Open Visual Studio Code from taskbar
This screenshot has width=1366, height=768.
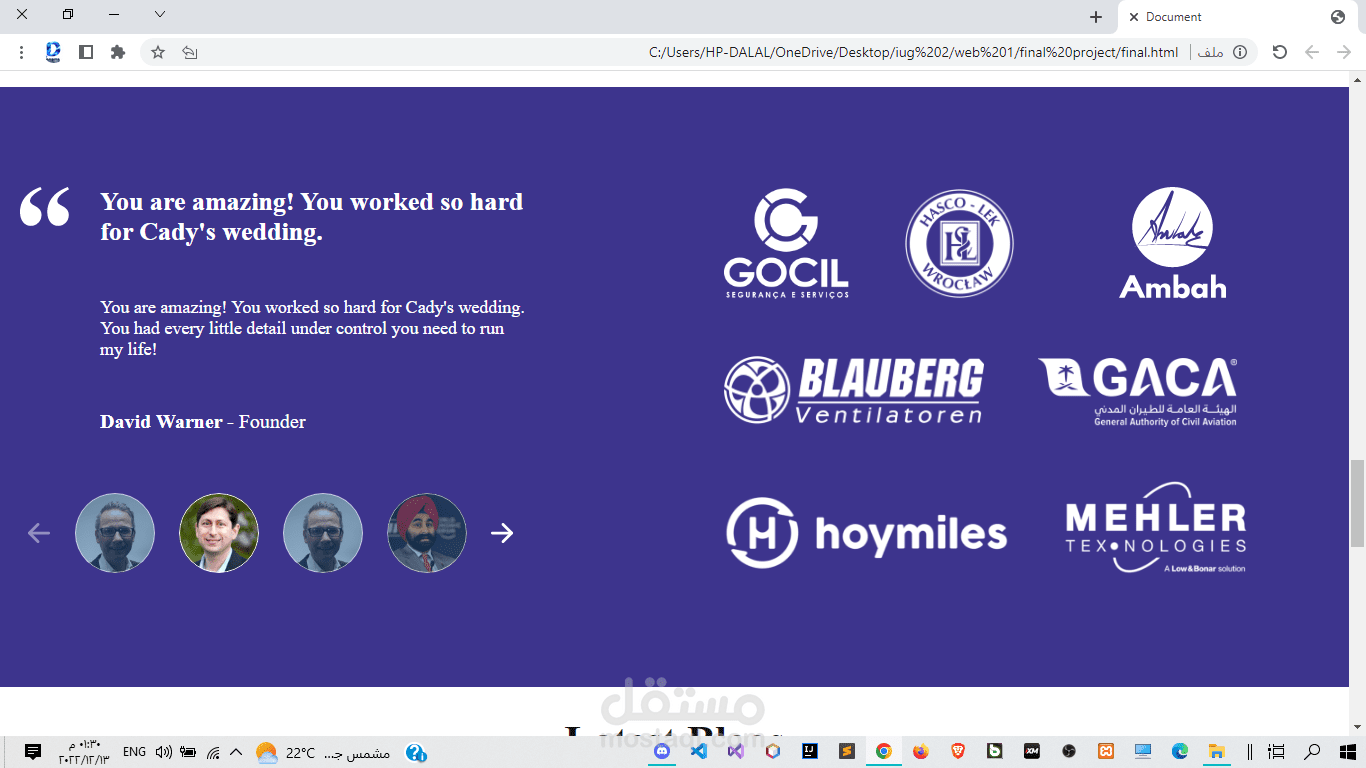coord(699,751)
